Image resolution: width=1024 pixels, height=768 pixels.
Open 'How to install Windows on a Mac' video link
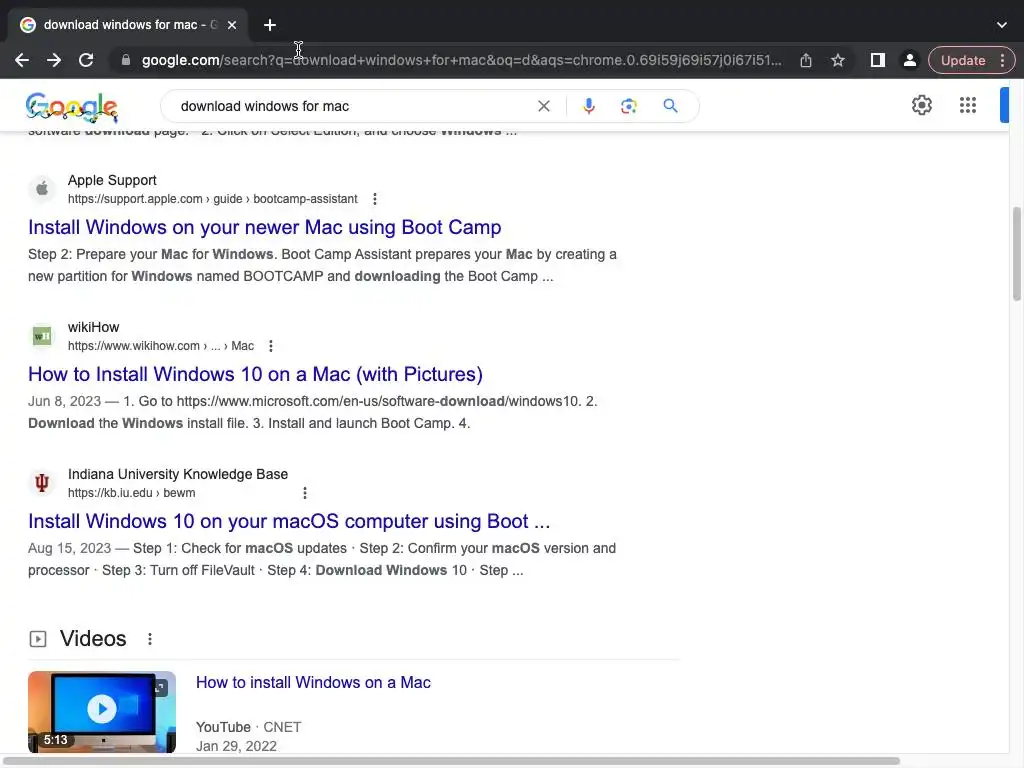pos(313,682)
